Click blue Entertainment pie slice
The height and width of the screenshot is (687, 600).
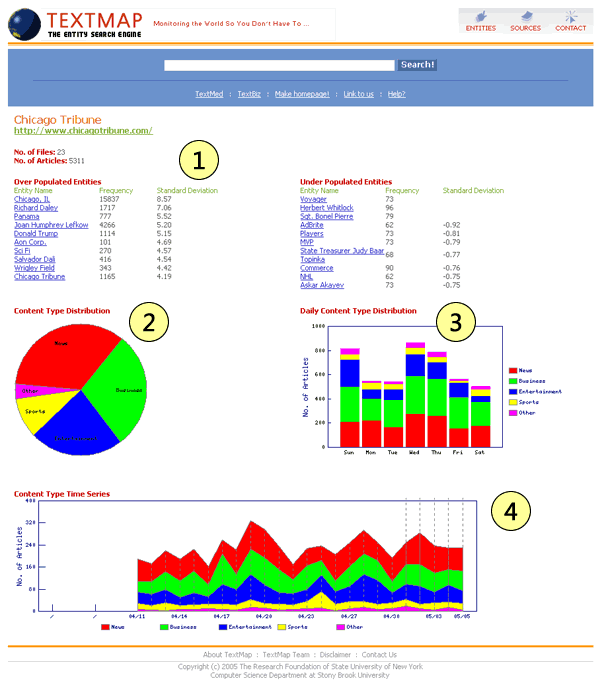[x=79, y=427]
